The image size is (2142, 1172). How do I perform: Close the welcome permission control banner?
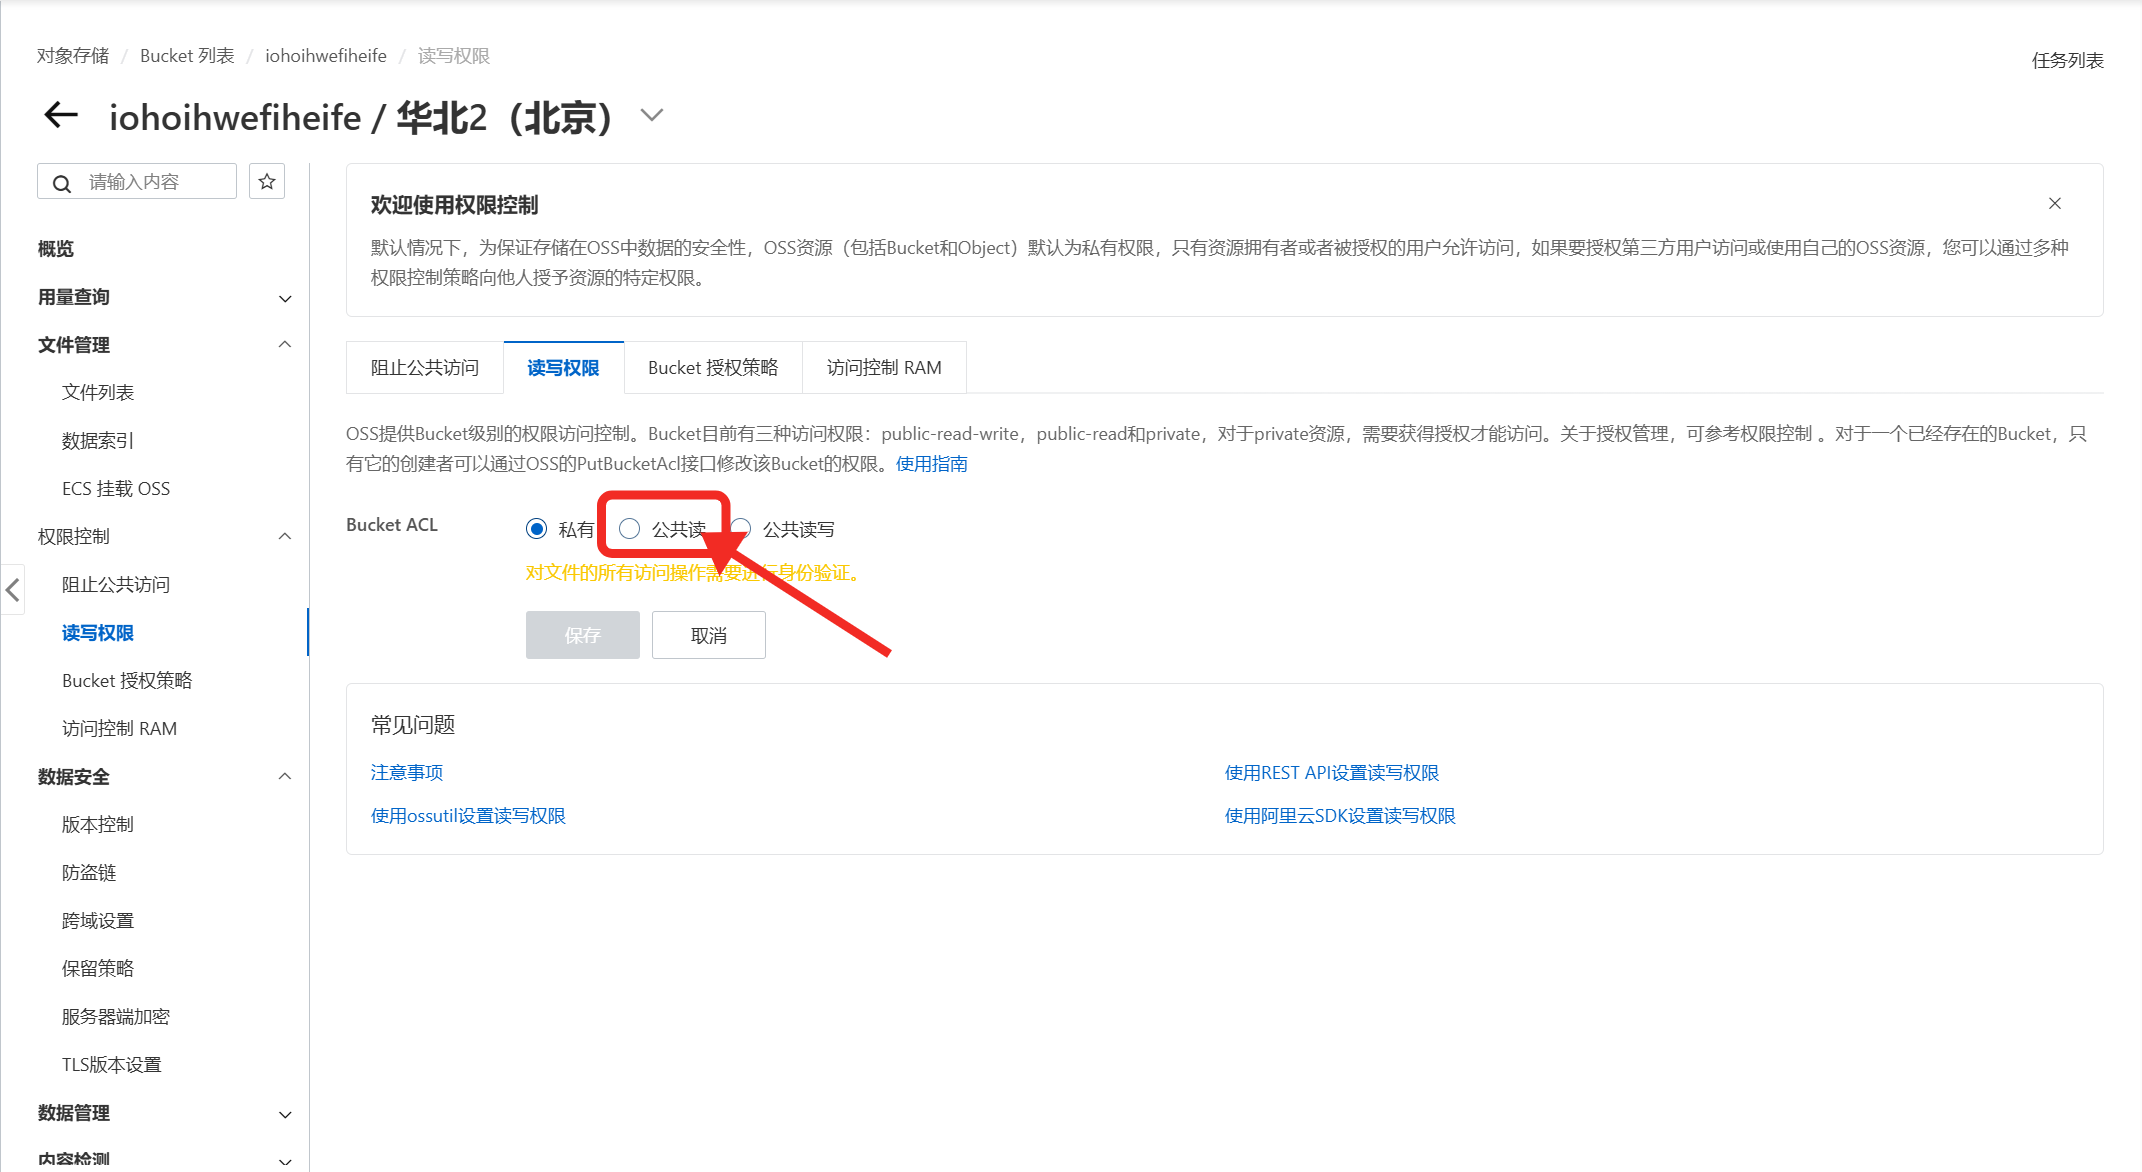pyautogui.click(x=2054, y=204)
